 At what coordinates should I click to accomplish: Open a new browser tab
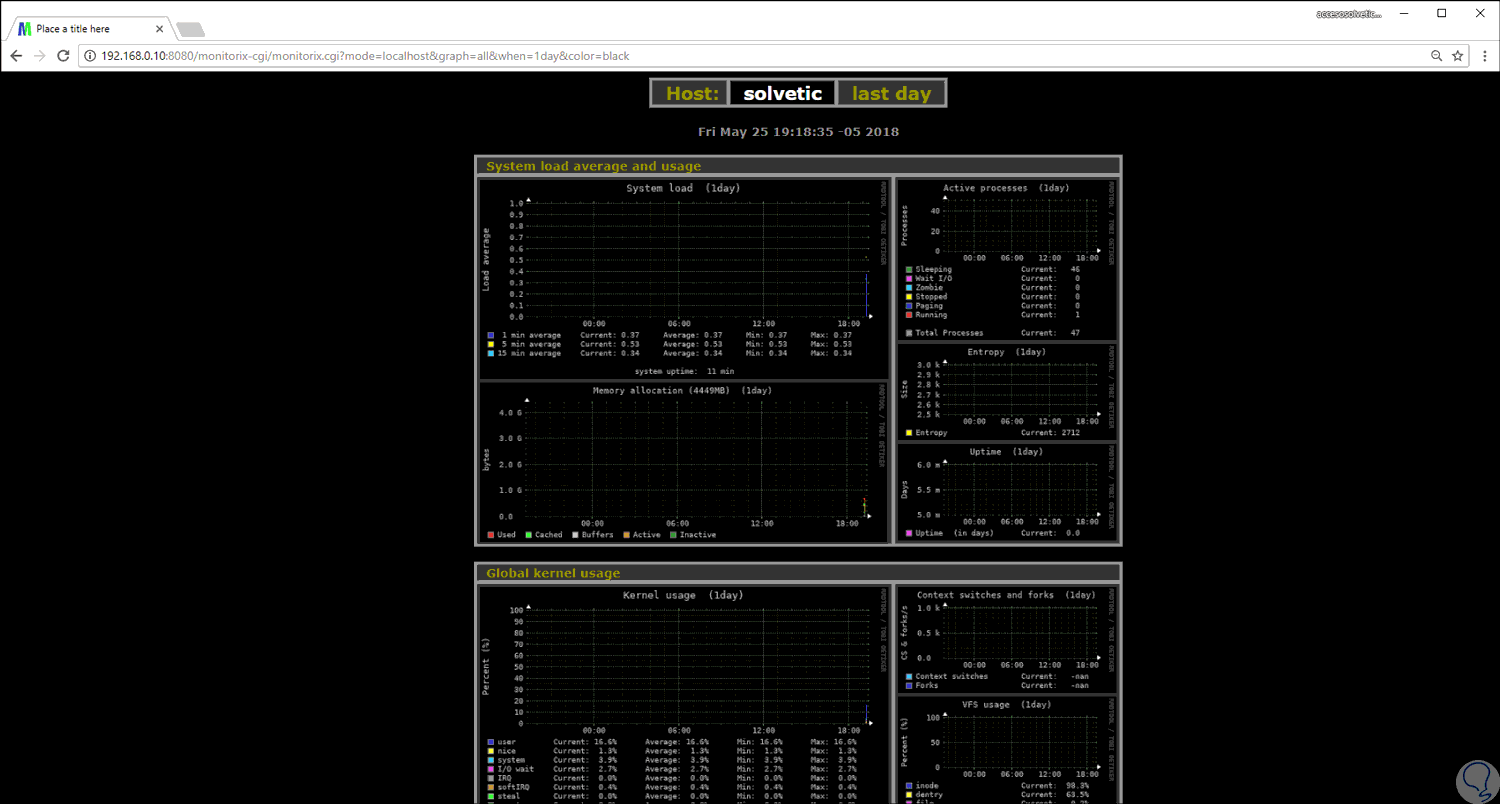(190, 29)
